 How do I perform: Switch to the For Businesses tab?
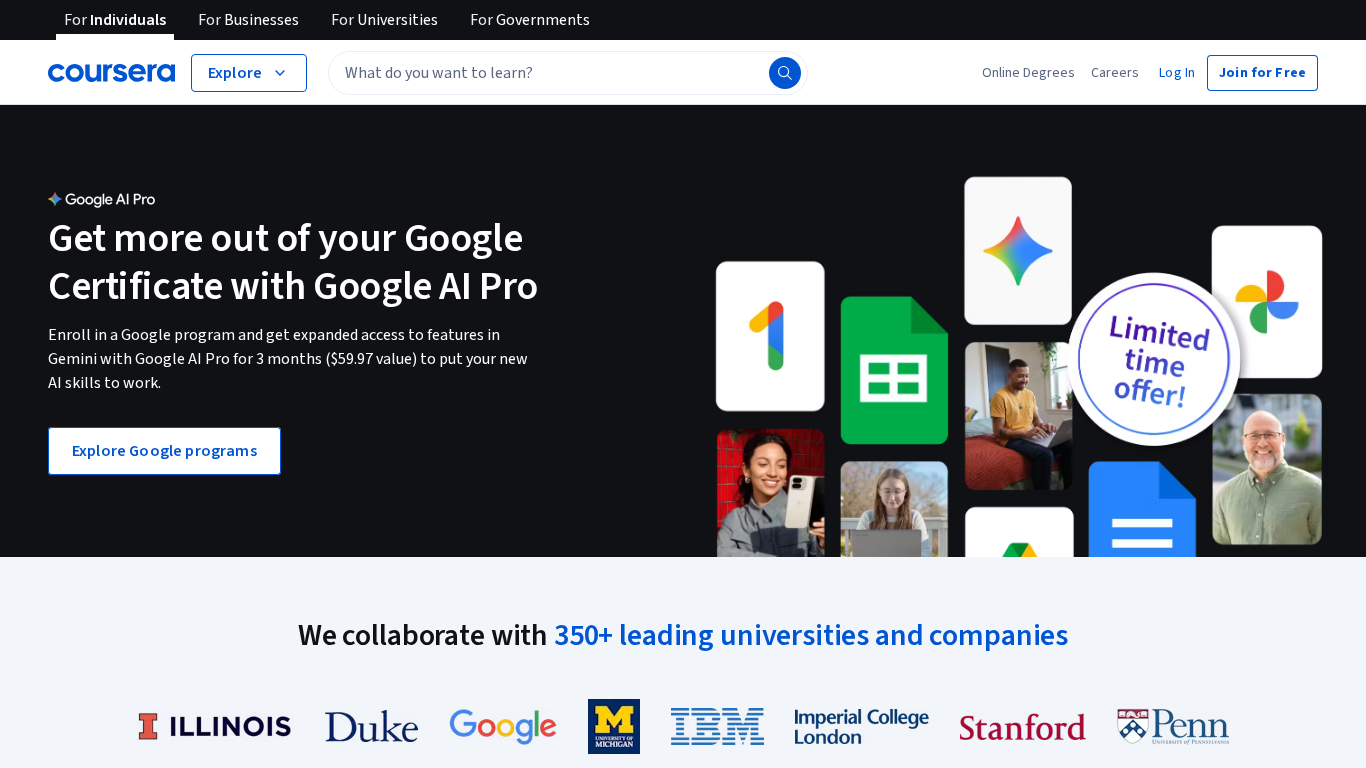[x=248, y=19]
